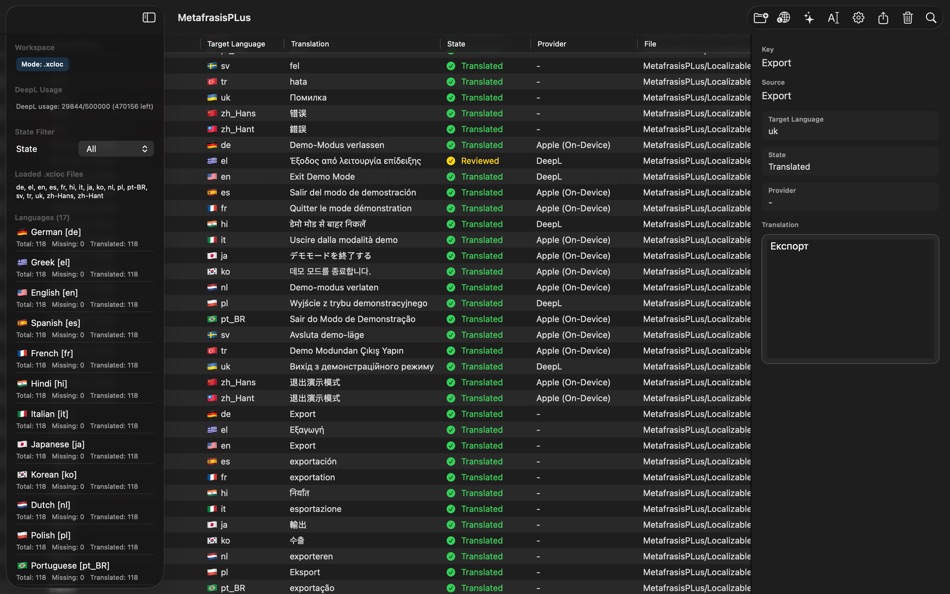The image size is (950, 594).
Task: Click green check icon on 'Εξαγωγή' row
Action: (x=451, y=430)
